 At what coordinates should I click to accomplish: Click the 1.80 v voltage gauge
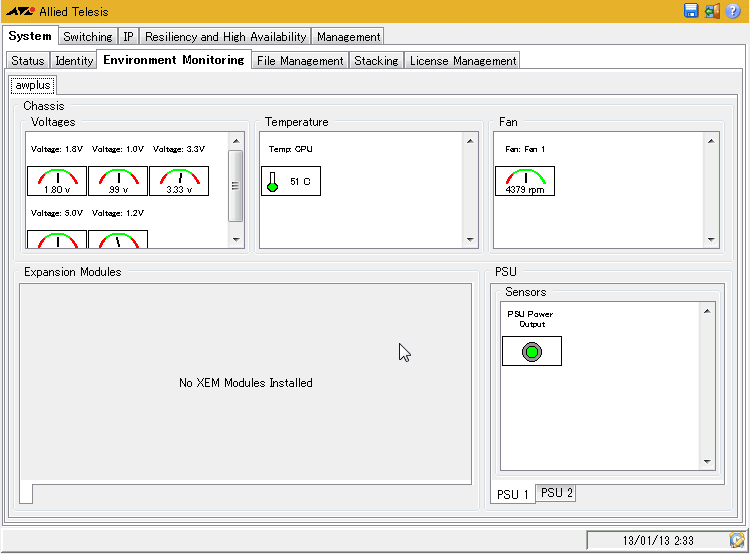click(57, 181)
